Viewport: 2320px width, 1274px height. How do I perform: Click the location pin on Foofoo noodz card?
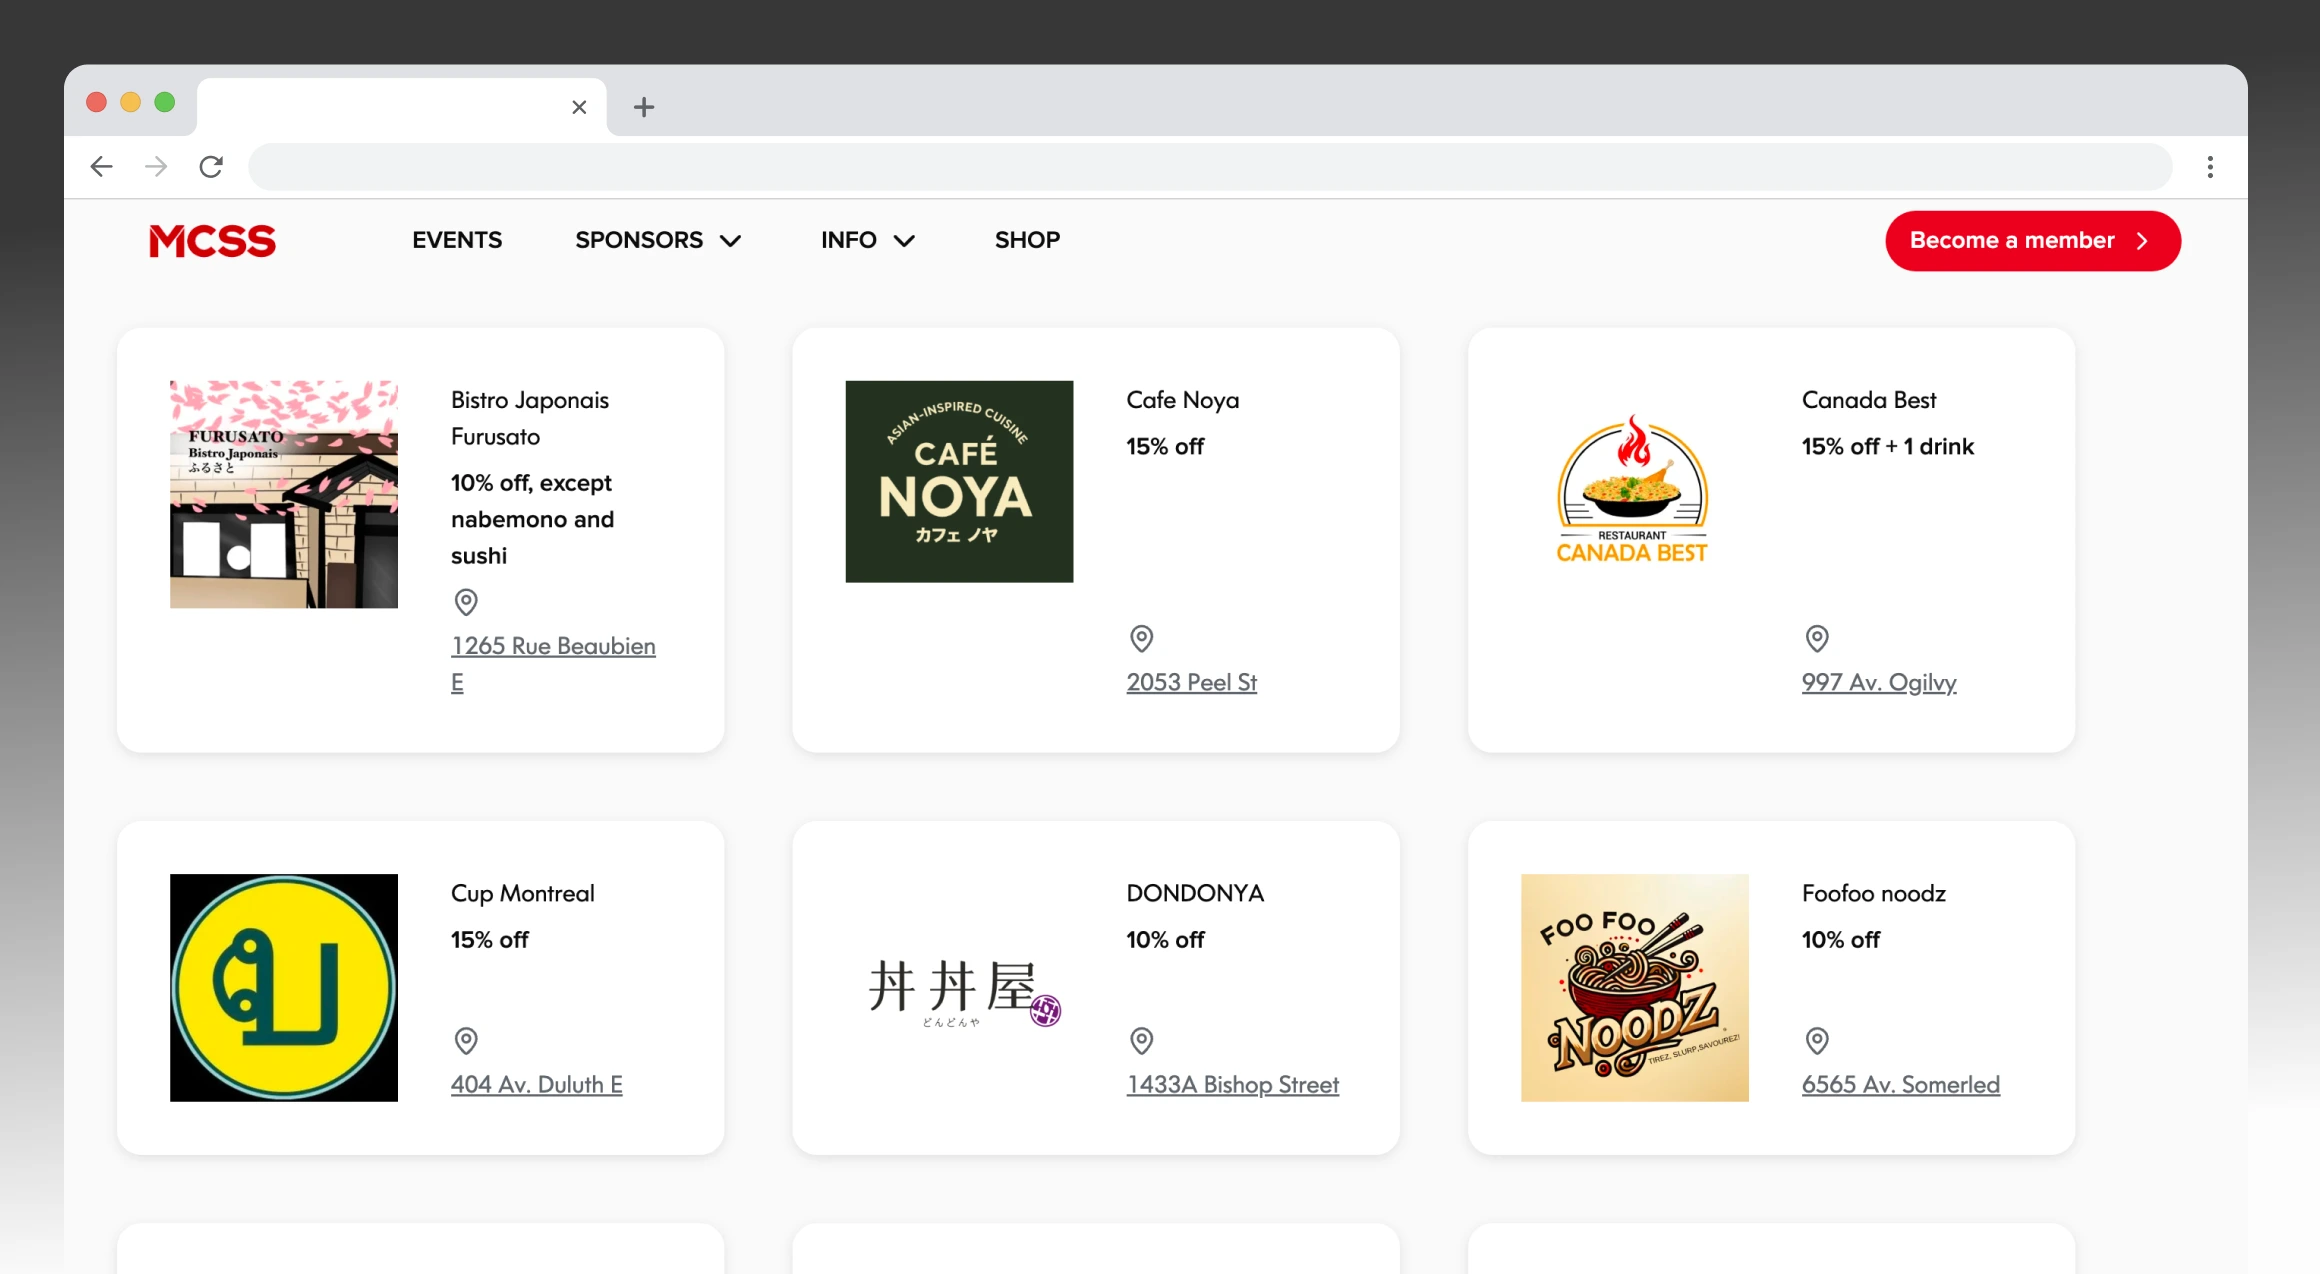pos(1817,1041)
